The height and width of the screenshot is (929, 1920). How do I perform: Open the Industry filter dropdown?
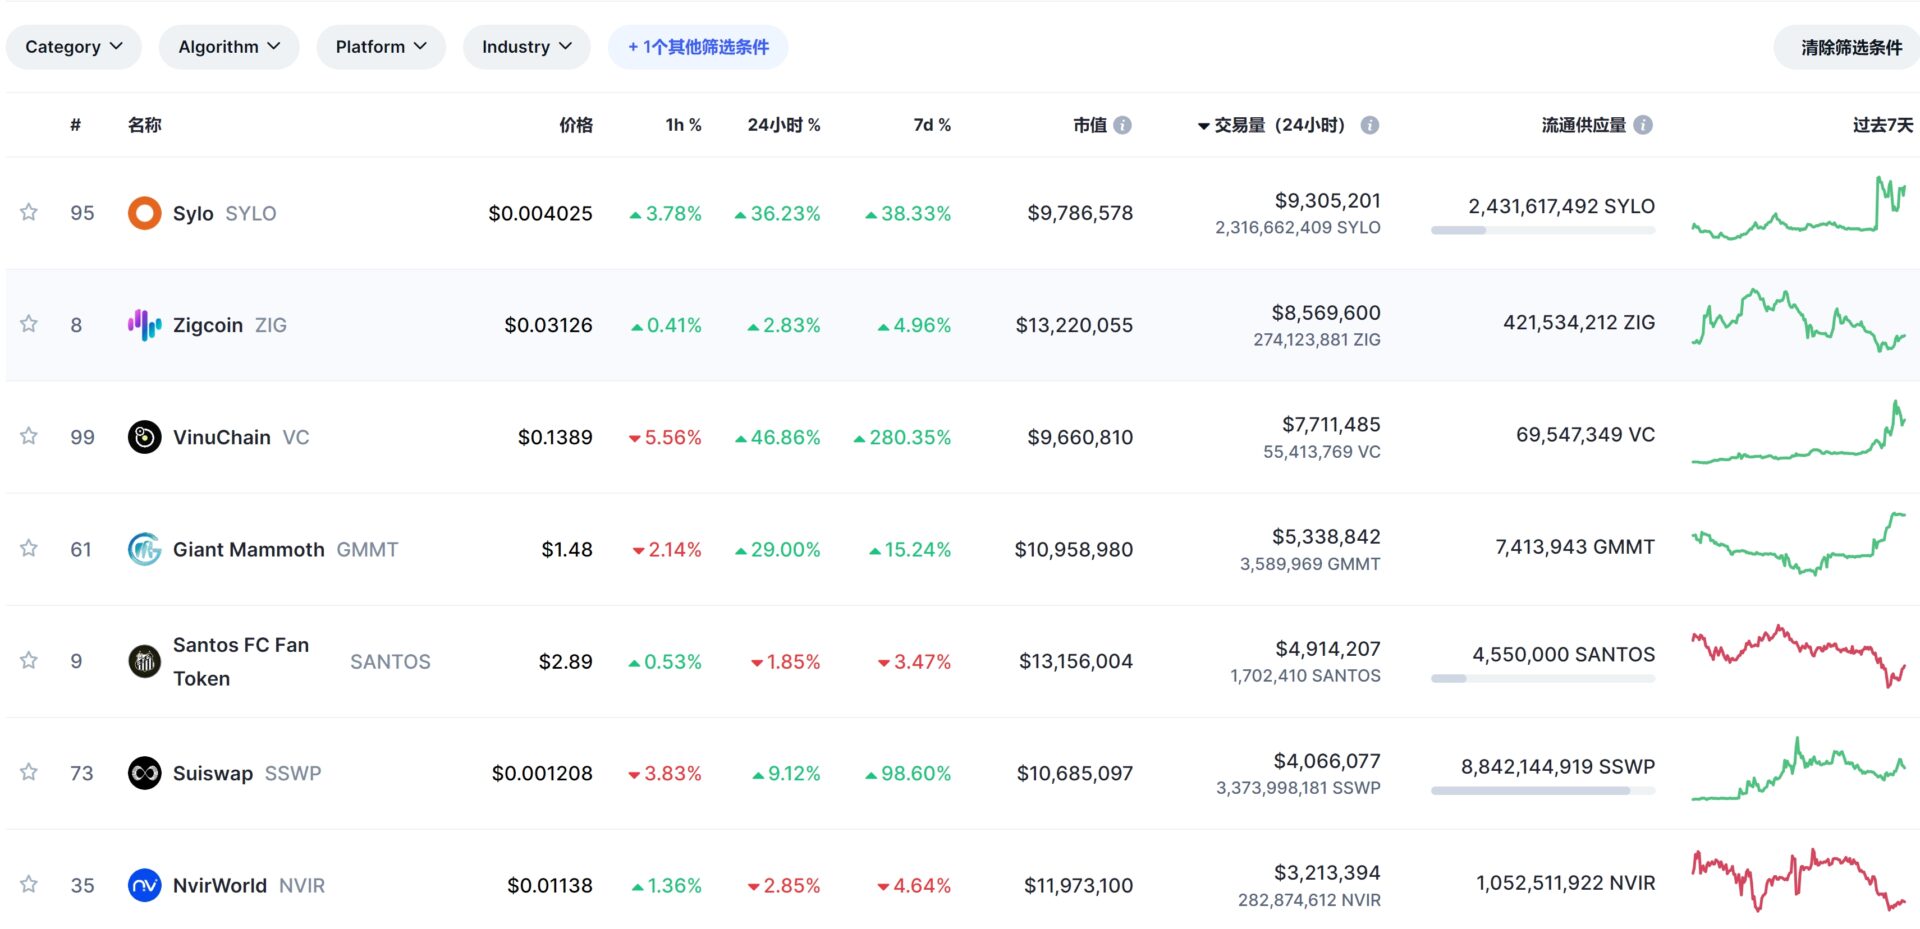526,47
